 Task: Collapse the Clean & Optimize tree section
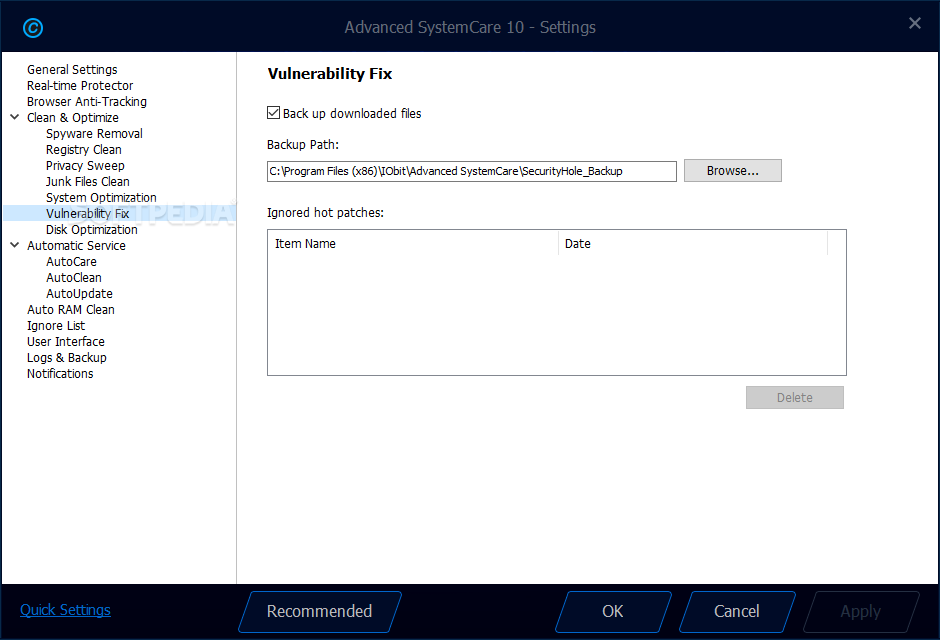15,117
